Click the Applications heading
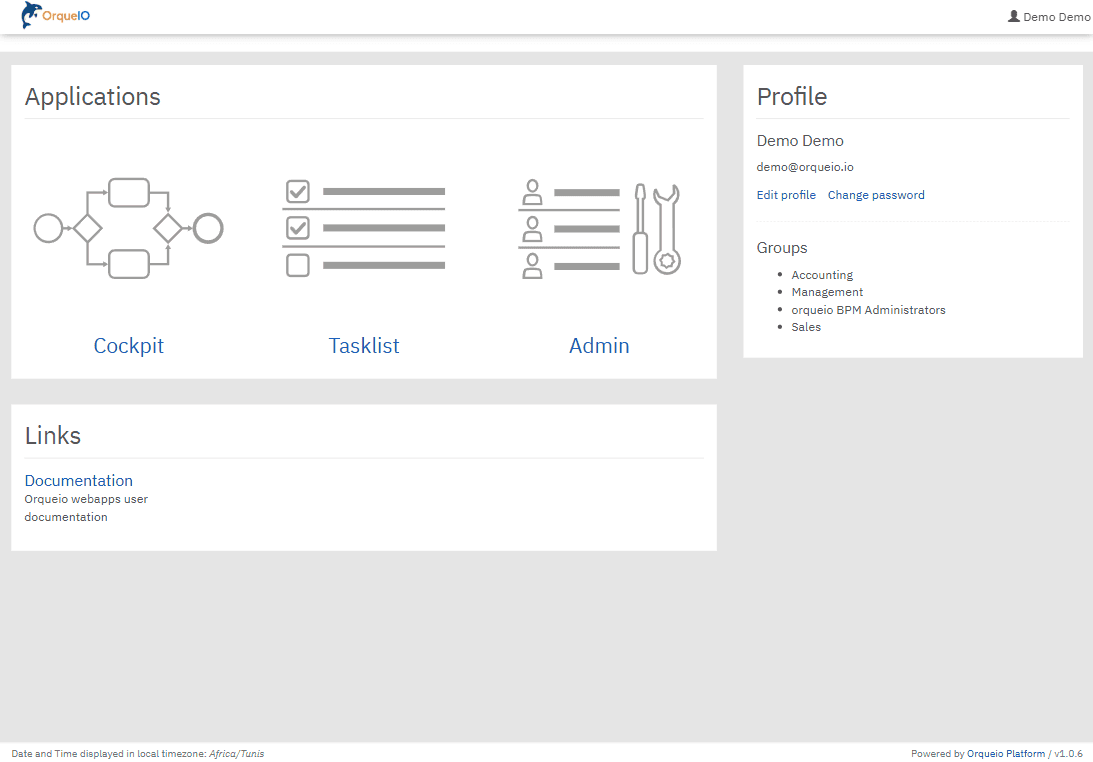1093x762 pixels. [93, 96]
